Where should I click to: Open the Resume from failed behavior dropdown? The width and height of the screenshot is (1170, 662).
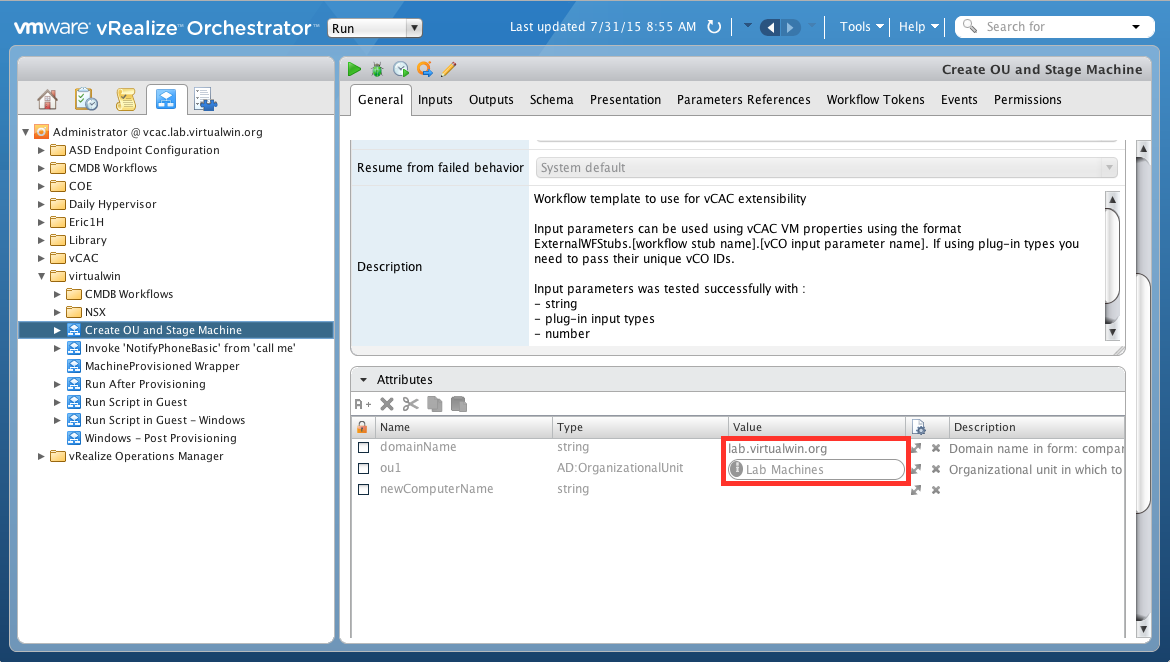827,168
